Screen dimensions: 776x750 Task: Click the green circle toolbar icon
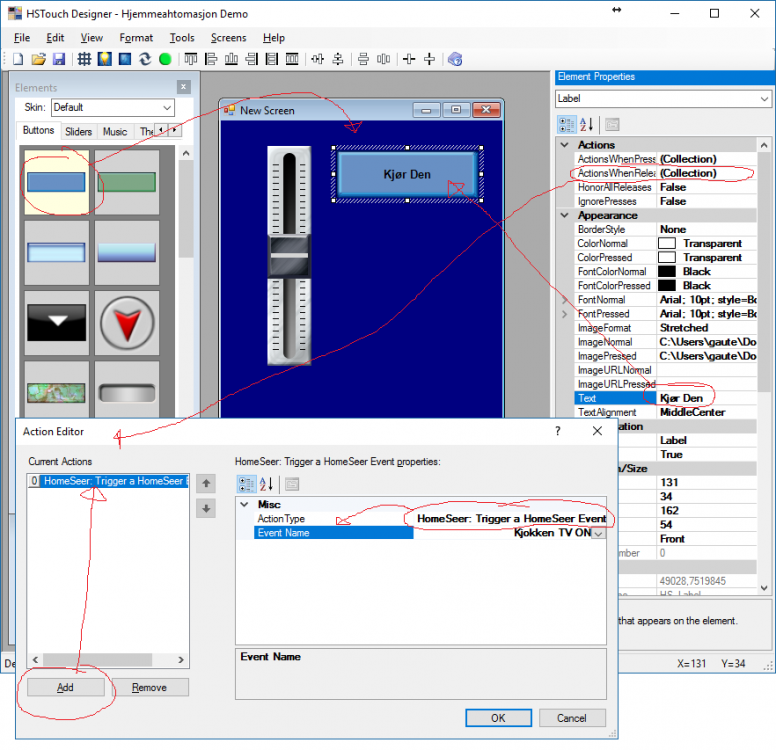click(165, 59)
